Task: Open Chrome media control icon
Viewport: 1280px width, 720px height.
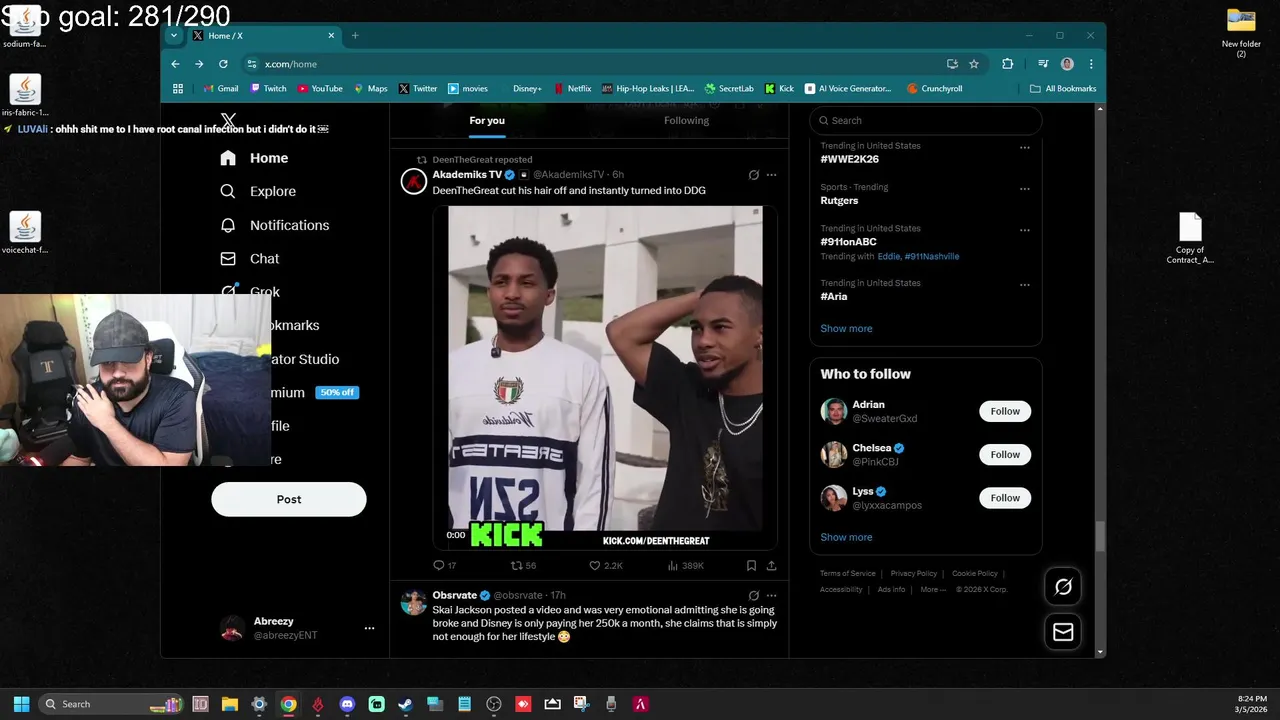Action: pos(1043,64)
